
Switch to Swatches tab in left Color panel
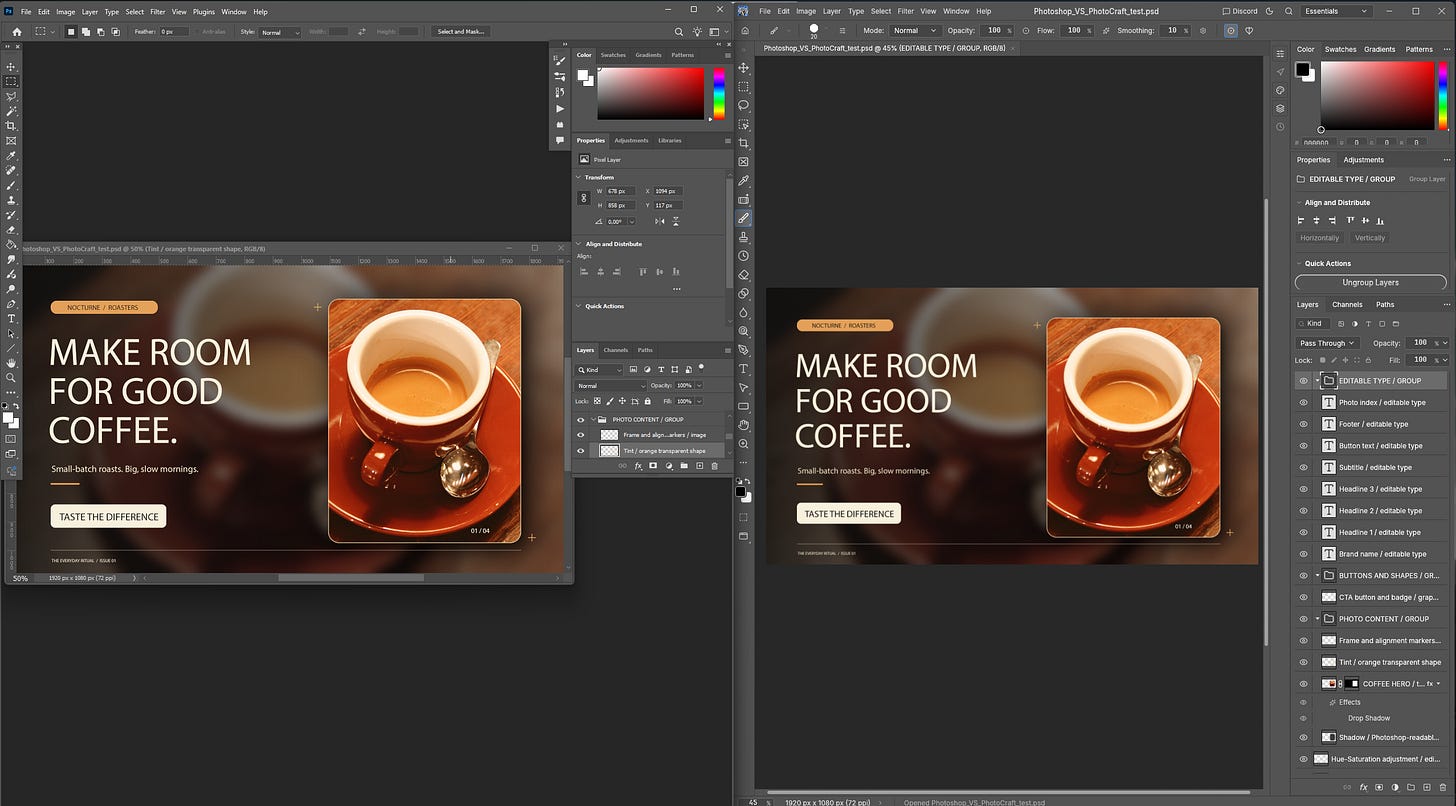613,55
